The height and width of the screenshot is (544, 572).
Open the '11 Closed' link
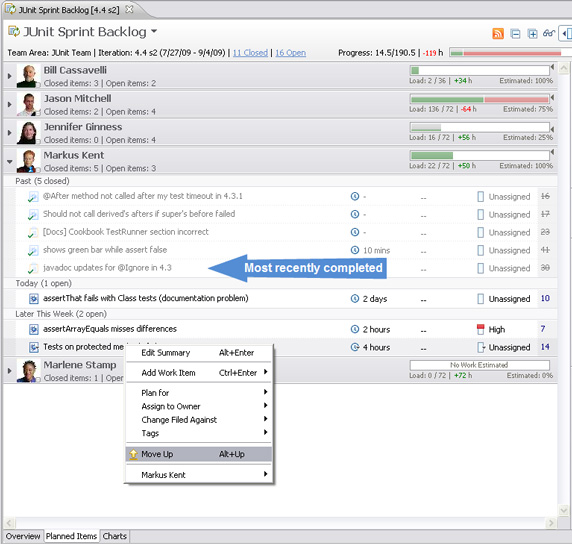[250, 53]
